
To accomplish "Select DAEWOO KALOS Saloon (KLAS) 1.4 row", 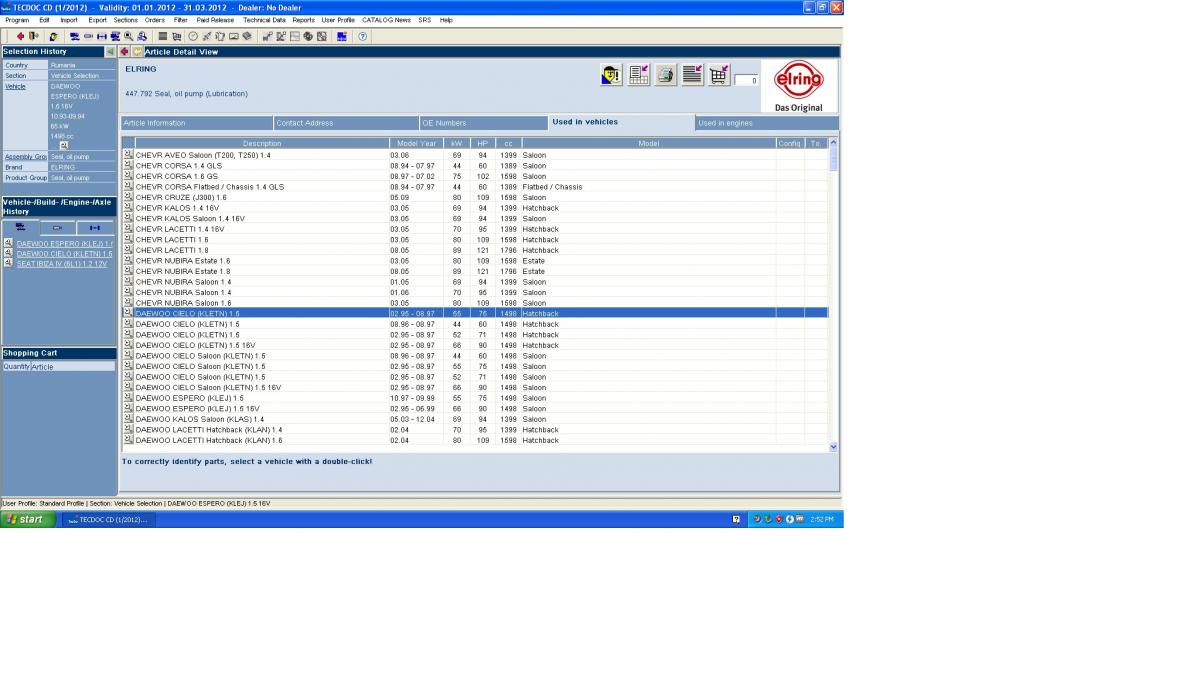I will [x=475, y=419].
